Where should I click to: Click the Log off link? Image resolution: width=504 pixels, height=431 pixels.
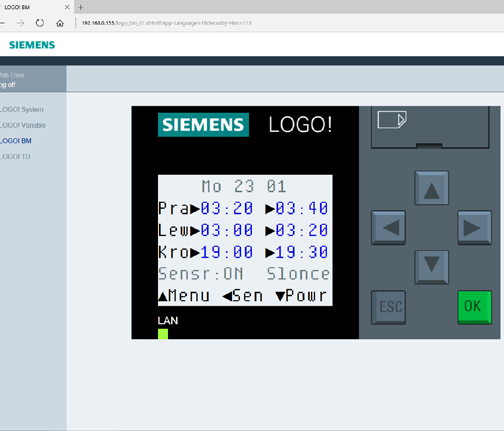[x=8, y=85]
